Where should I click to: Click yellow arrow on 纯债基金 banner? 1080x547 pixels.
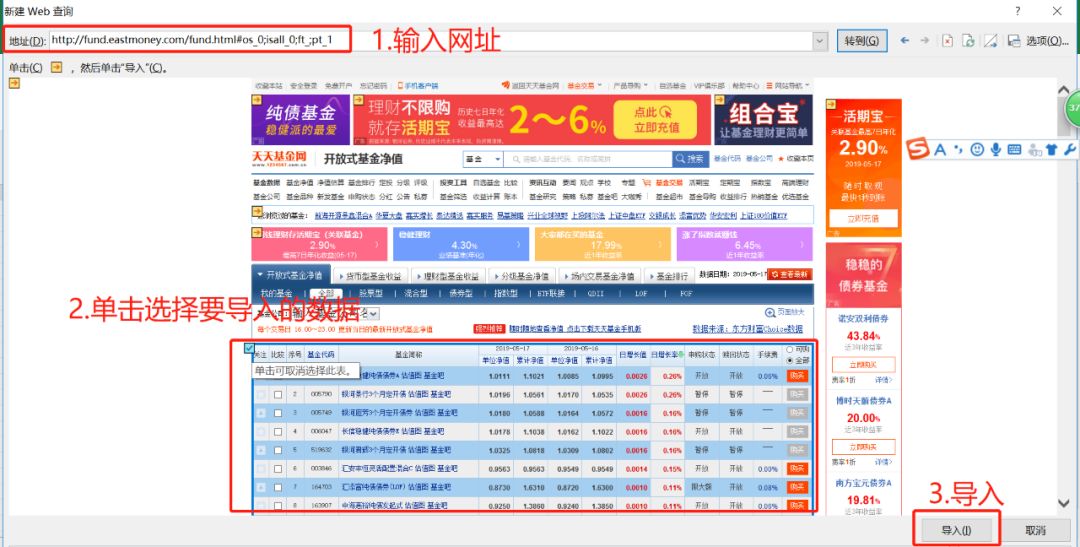[x=257, y=100]
